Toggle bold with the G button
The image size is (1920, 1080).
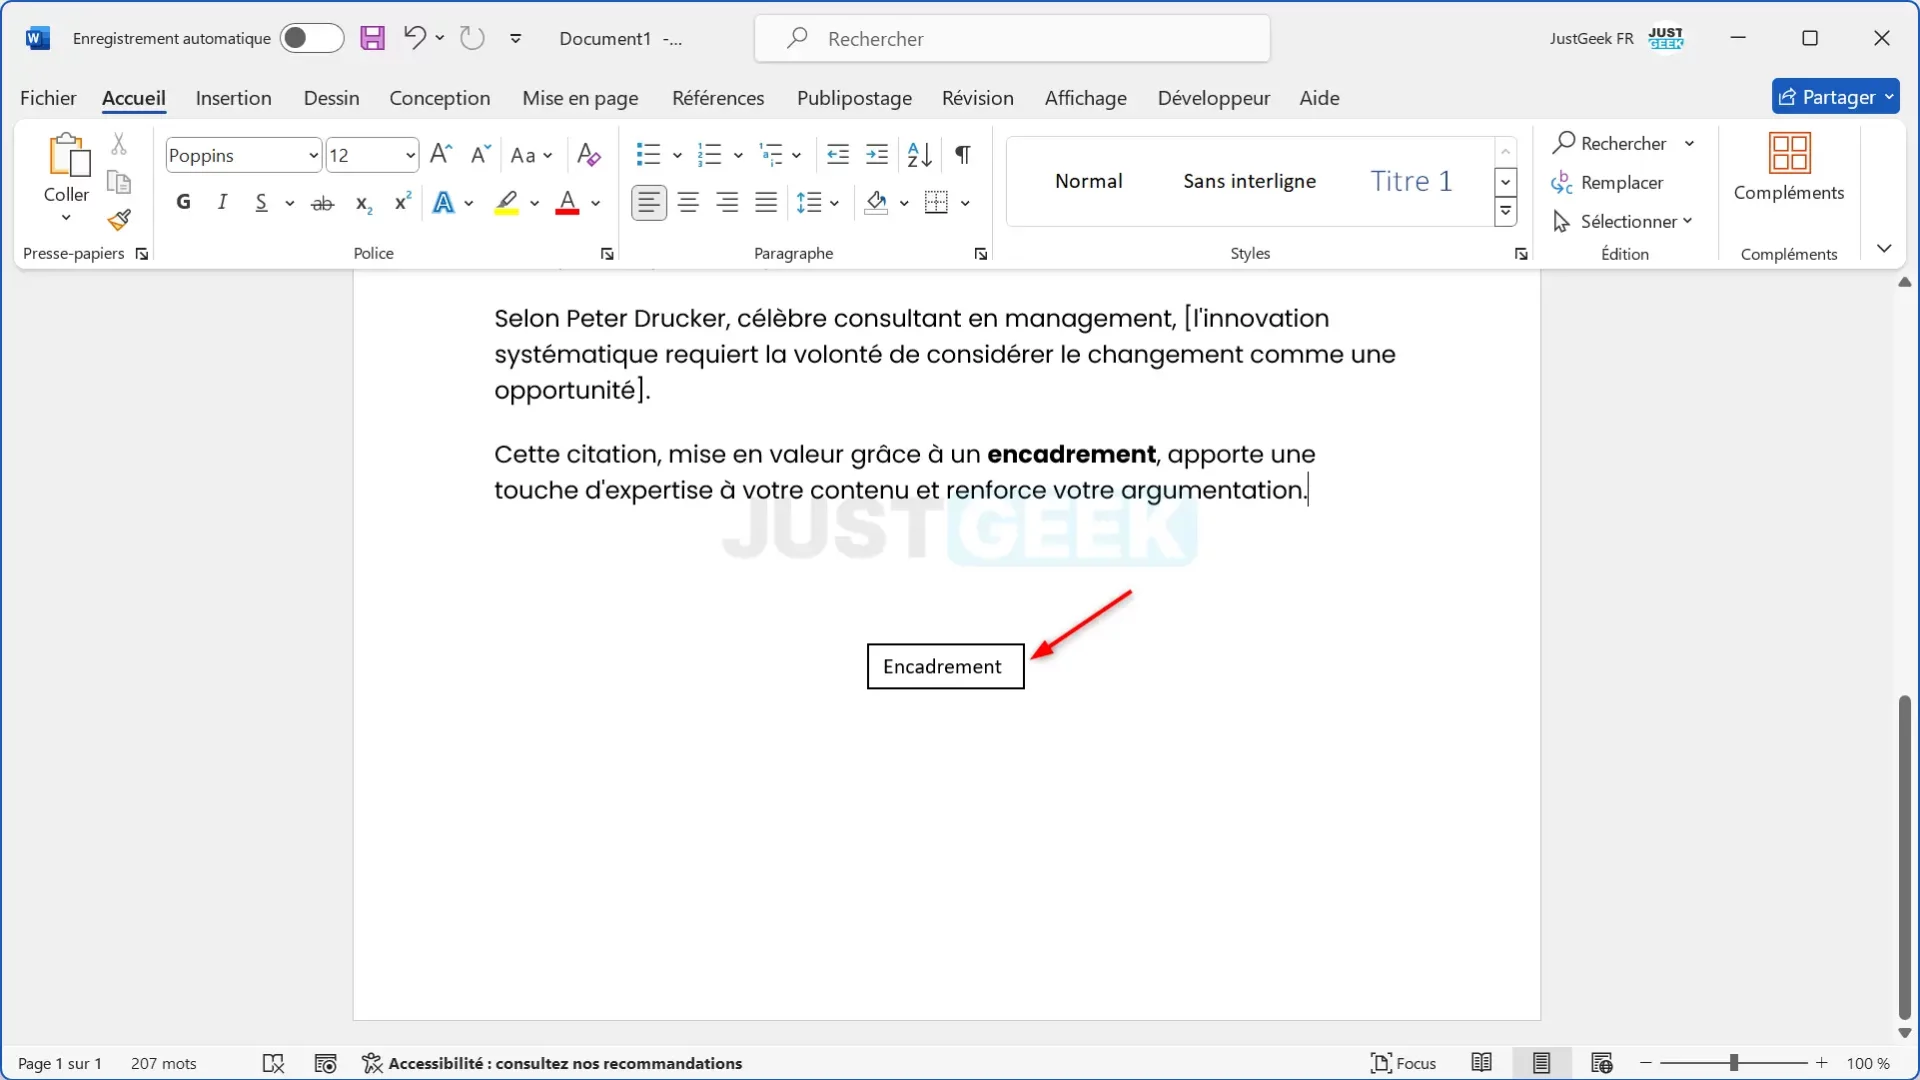183,203
